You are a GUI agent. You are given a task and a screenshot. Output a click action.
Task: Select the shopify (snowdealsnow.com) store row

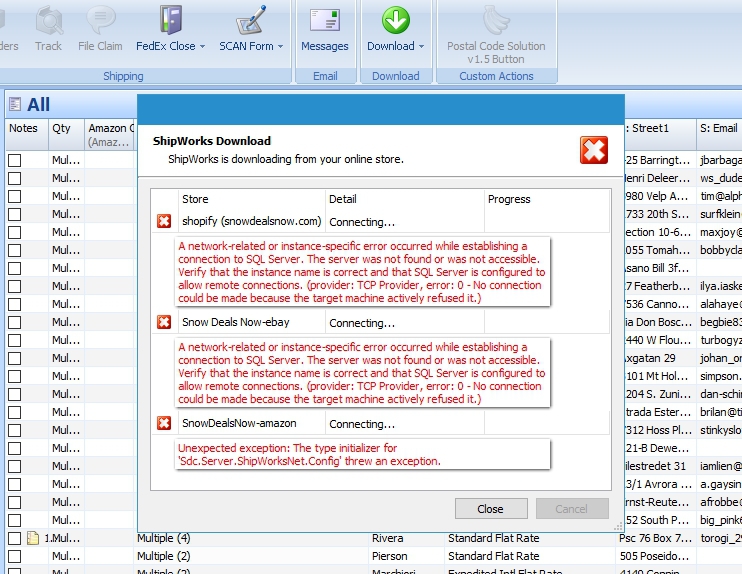(380, 221)
